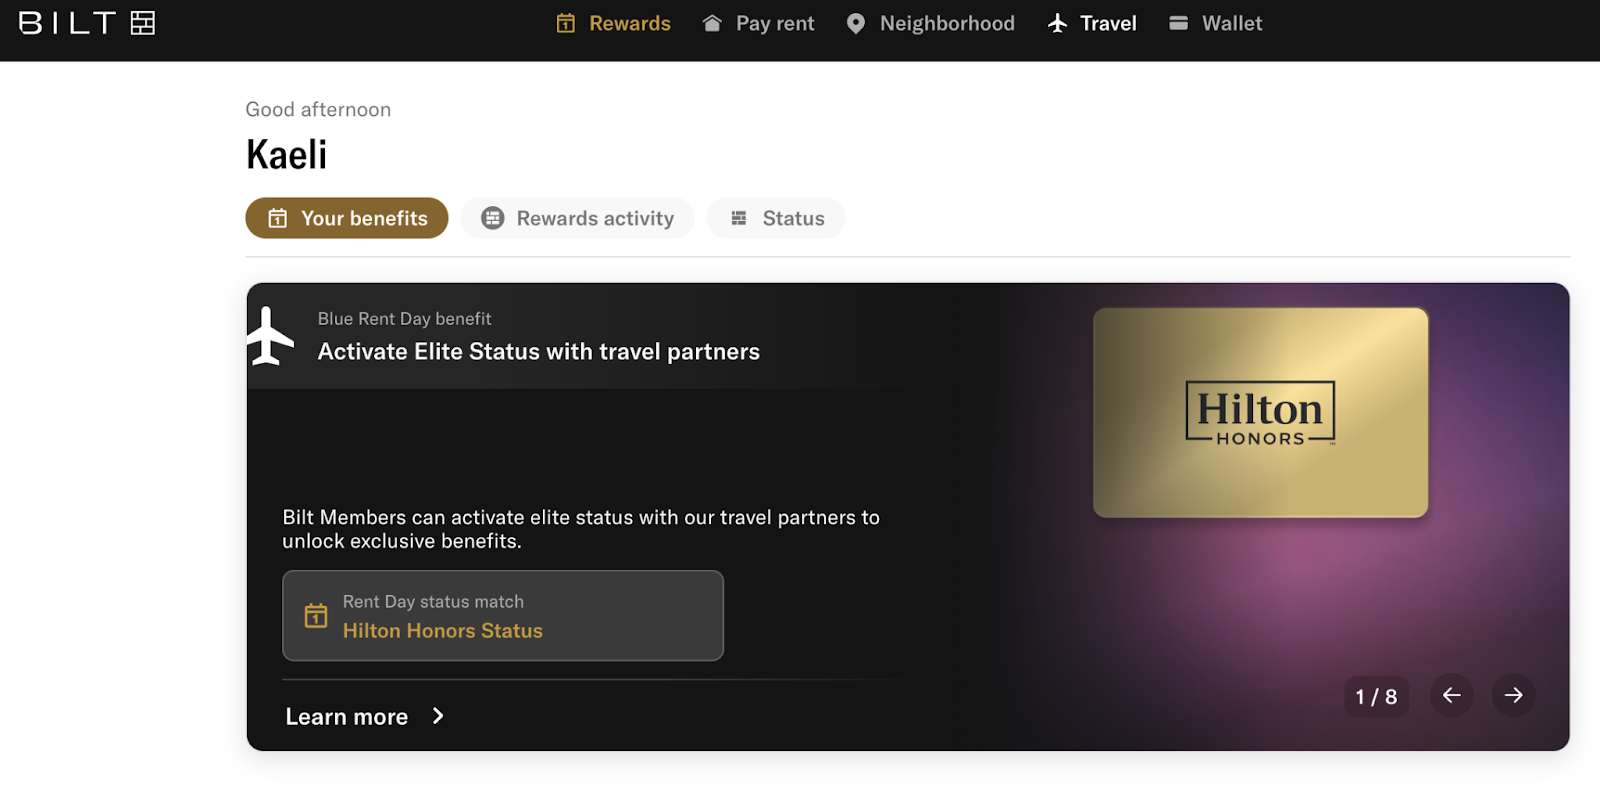The width and height of the screenshot is (1600, 791).
Task: Open the Pay rent menu item
Action: tap(759, 23)
